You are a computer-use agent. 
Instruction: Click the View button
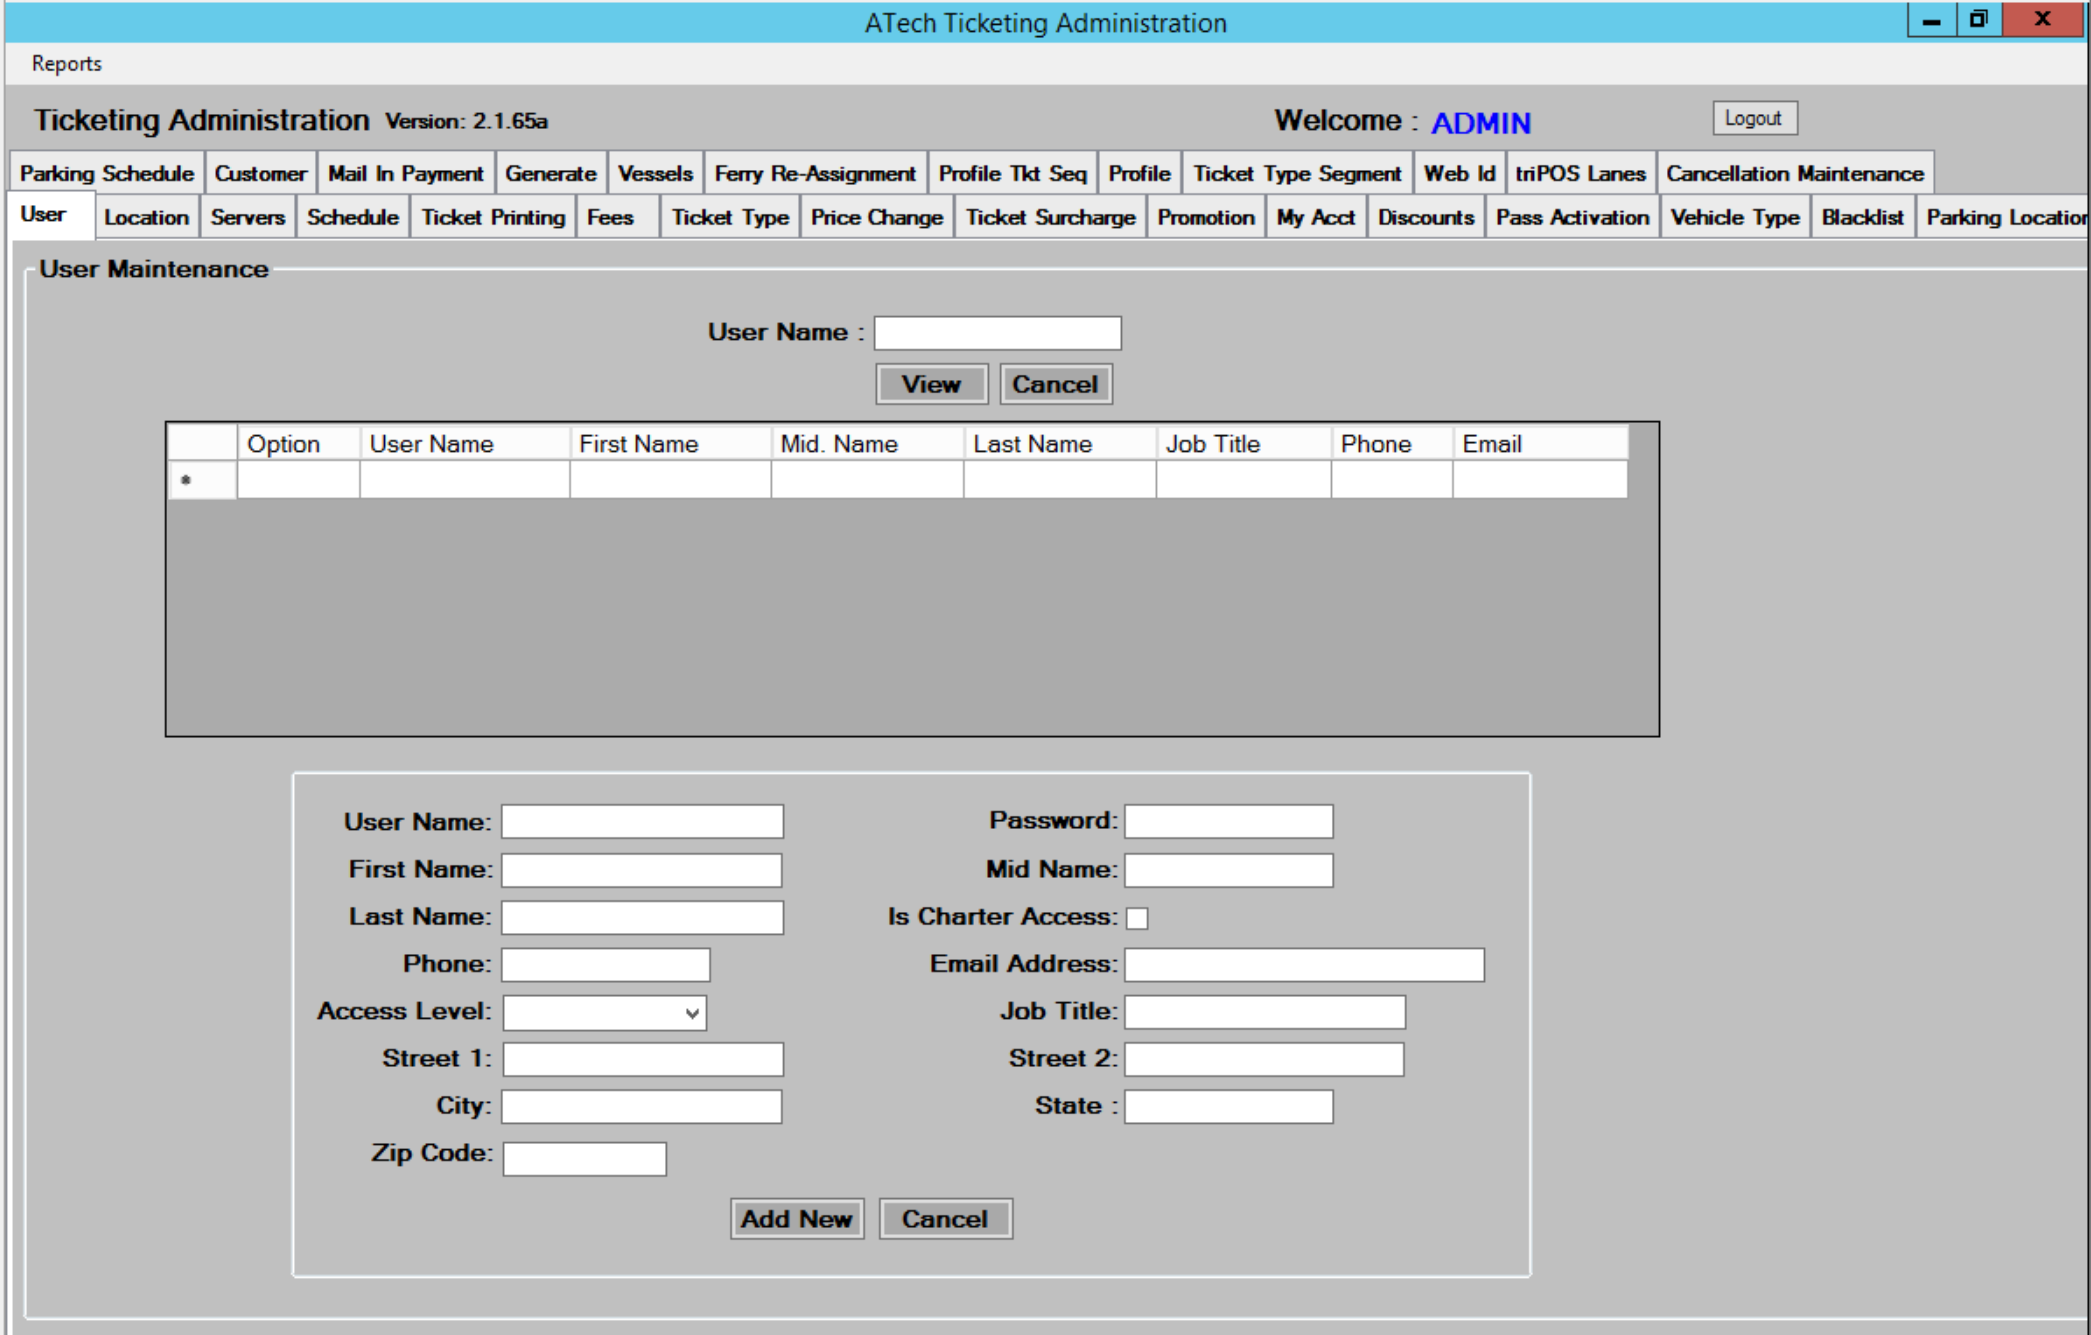point(931,384)
